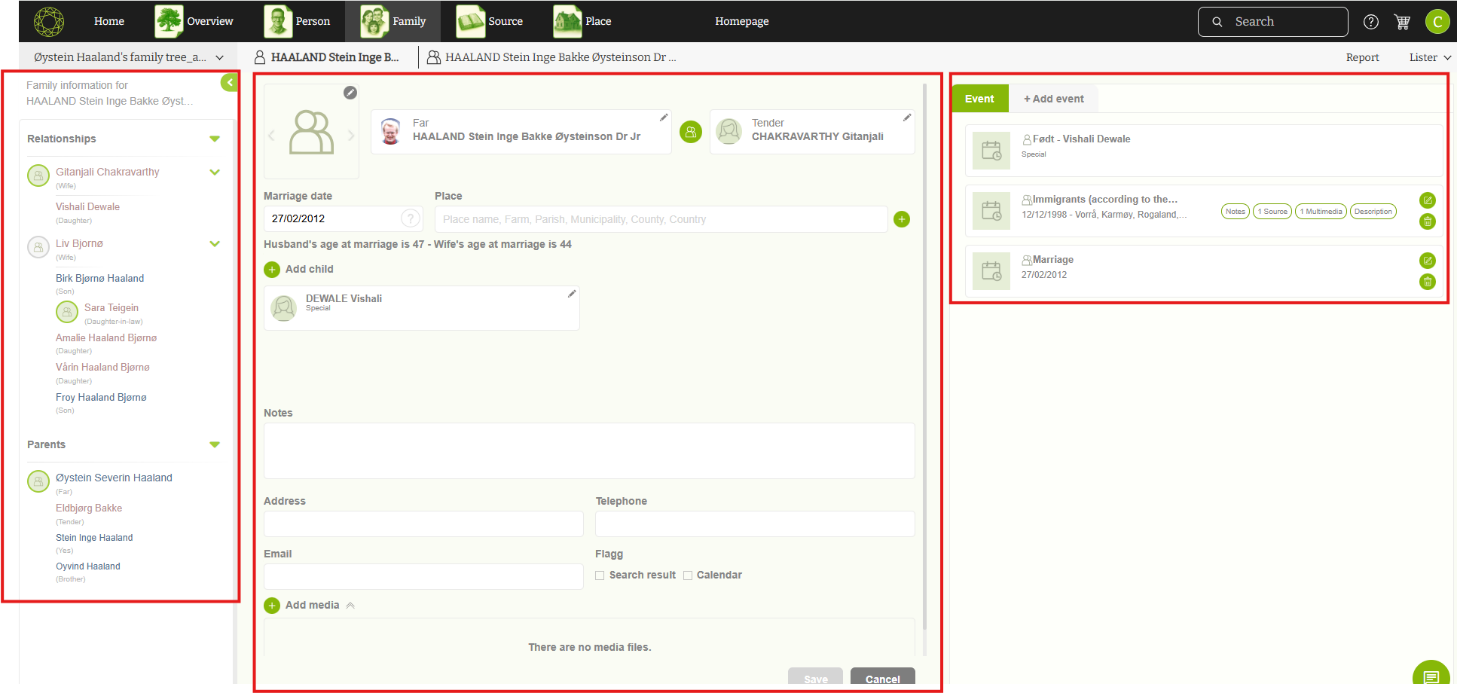Click the green plus next to Place
This screenshot has width=1457, height=693.
click(x=901, y=219)
